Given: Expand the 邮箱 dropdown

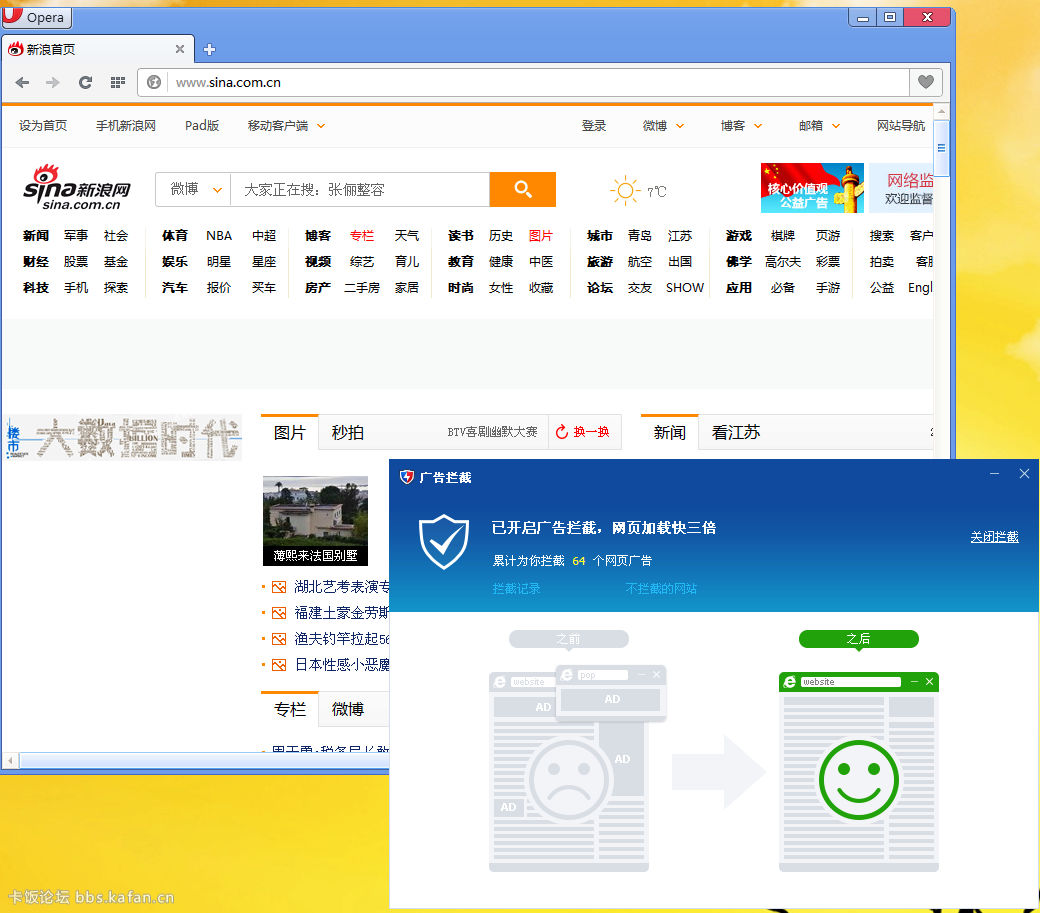Looking at the screenshot, I should point(836,126).
